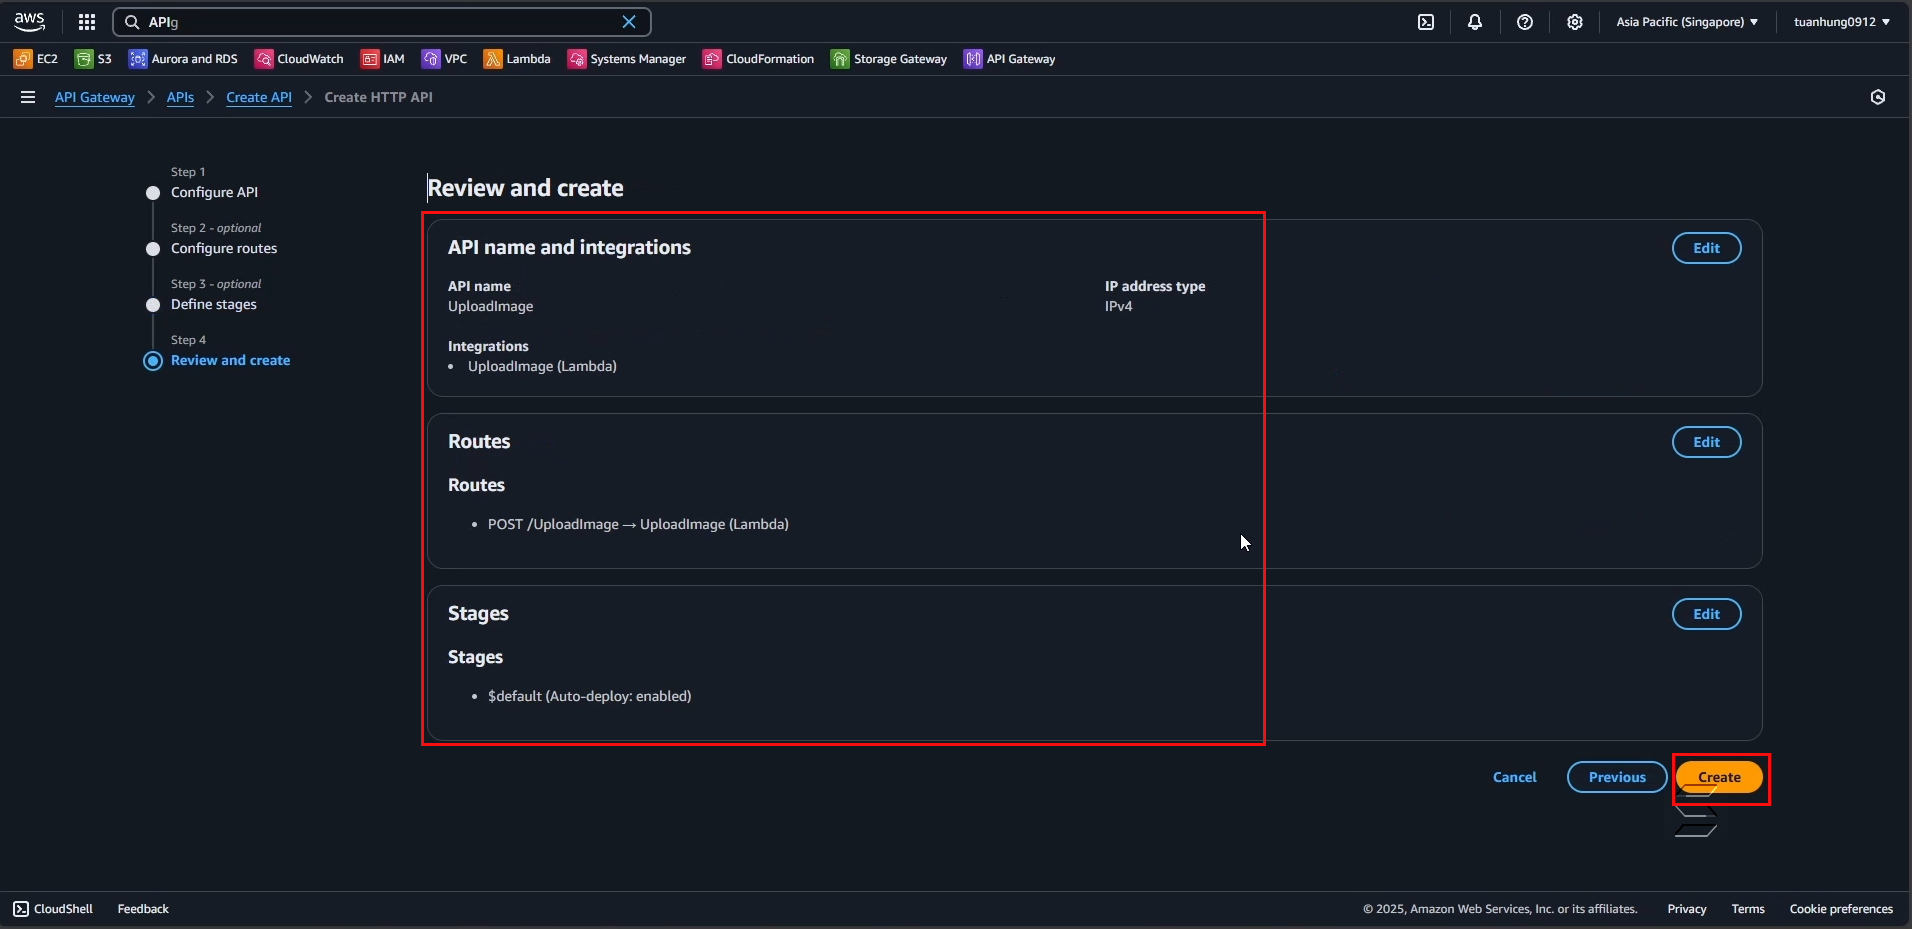Jump to Step 1 Configure API
The image size is (1912, 929).
tap(214, 192)
